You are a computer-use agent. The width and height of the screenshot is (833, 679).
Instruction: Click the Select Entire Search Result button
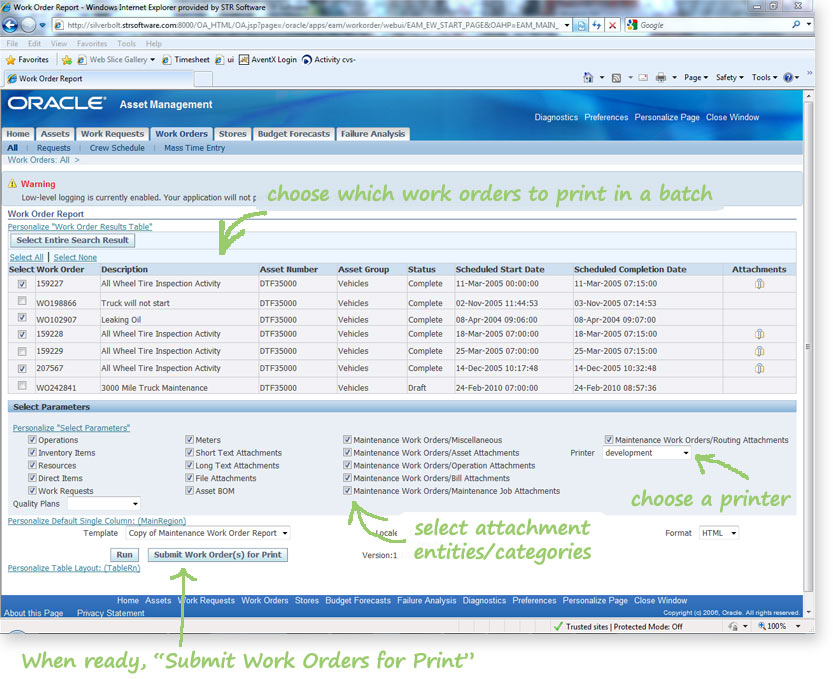point(73,240)
